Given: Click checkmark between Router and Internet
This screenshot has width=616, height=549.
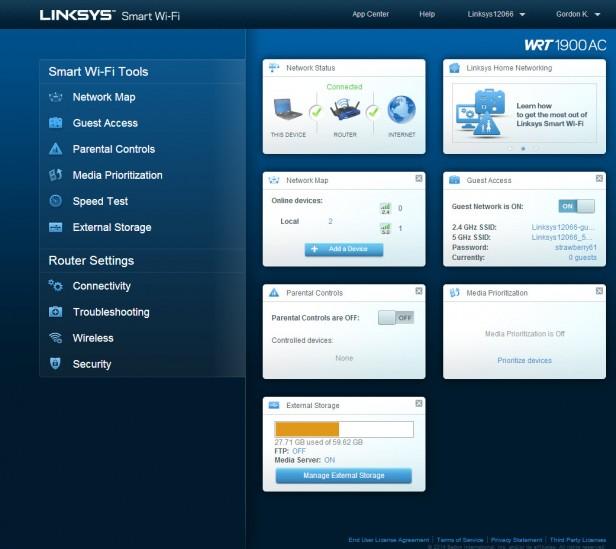Looking at the screenshot, I should 373,112.
